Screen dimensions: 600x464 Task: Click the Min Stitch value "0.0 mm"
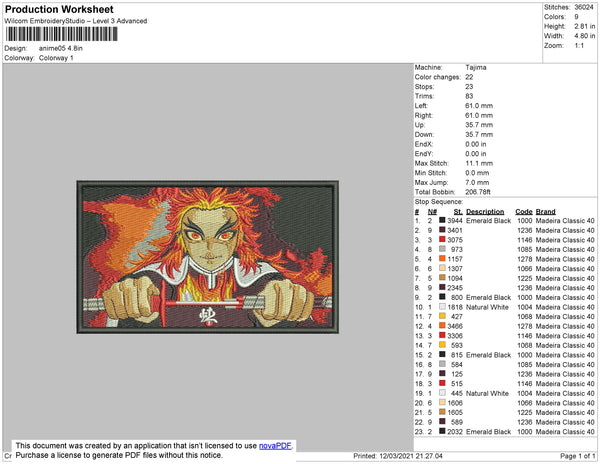tap(477, 173)
